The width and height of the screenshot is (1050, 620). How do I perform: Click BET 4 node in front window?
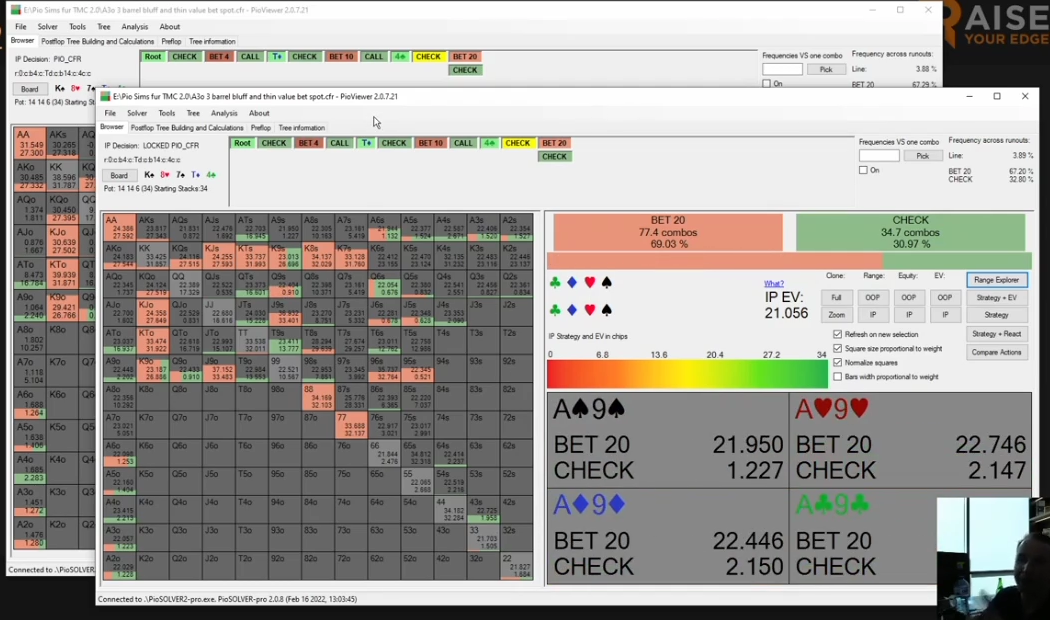point(308,143)
